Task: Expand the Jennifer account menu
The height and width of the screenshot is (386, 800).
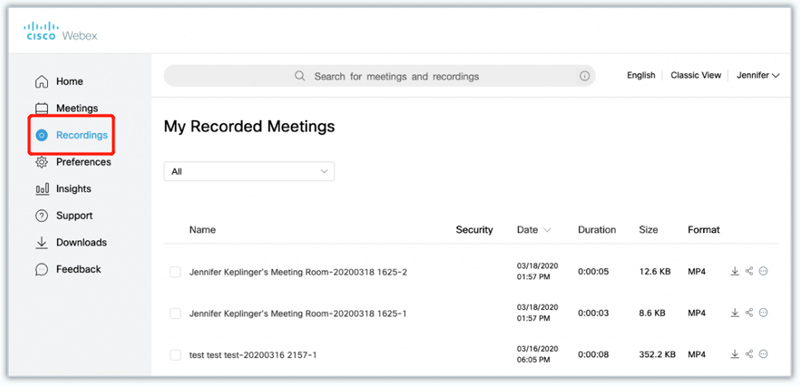Action: coord(758,75)
